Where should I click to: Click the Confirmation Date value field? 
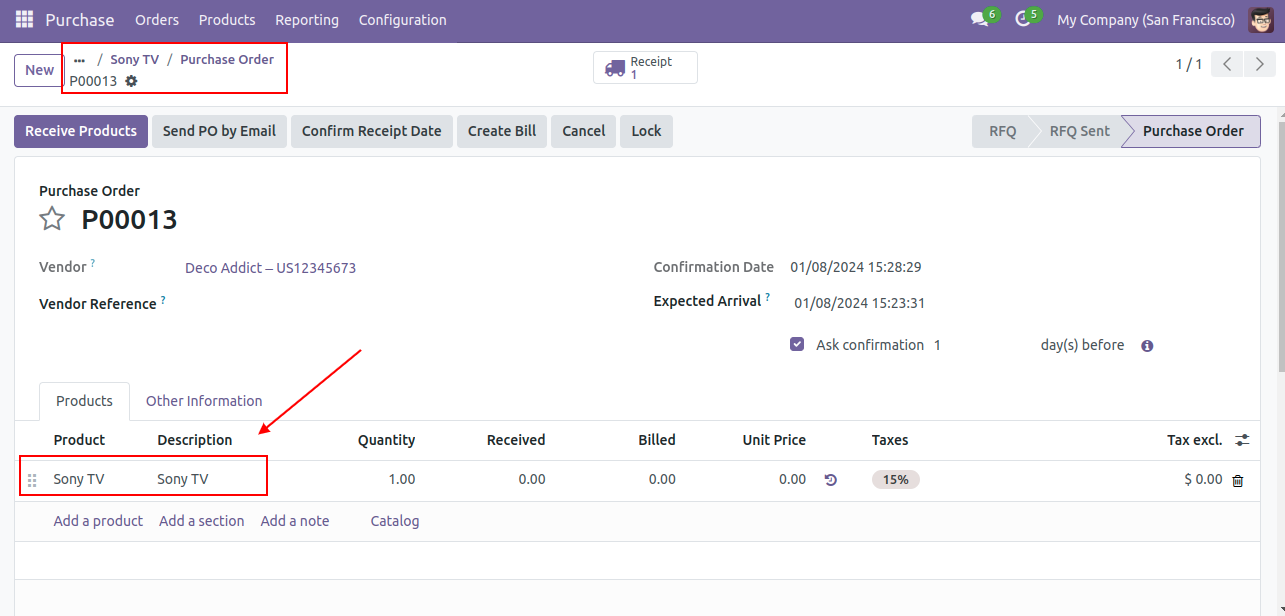(x=856, y=267)
